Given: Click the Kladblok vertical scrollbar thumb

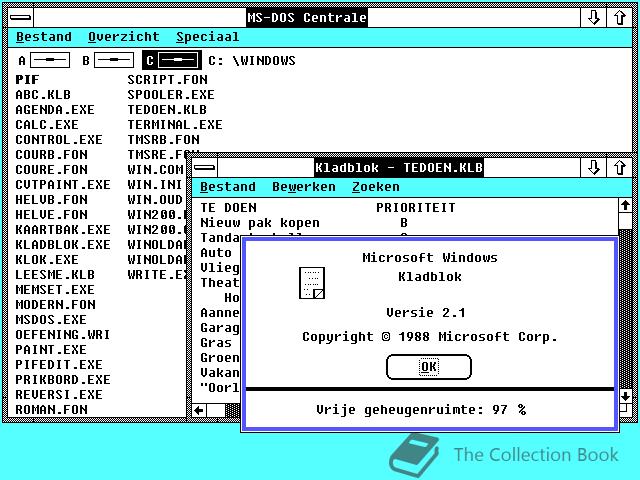Looking at the screenshot, I should point(625,221).
